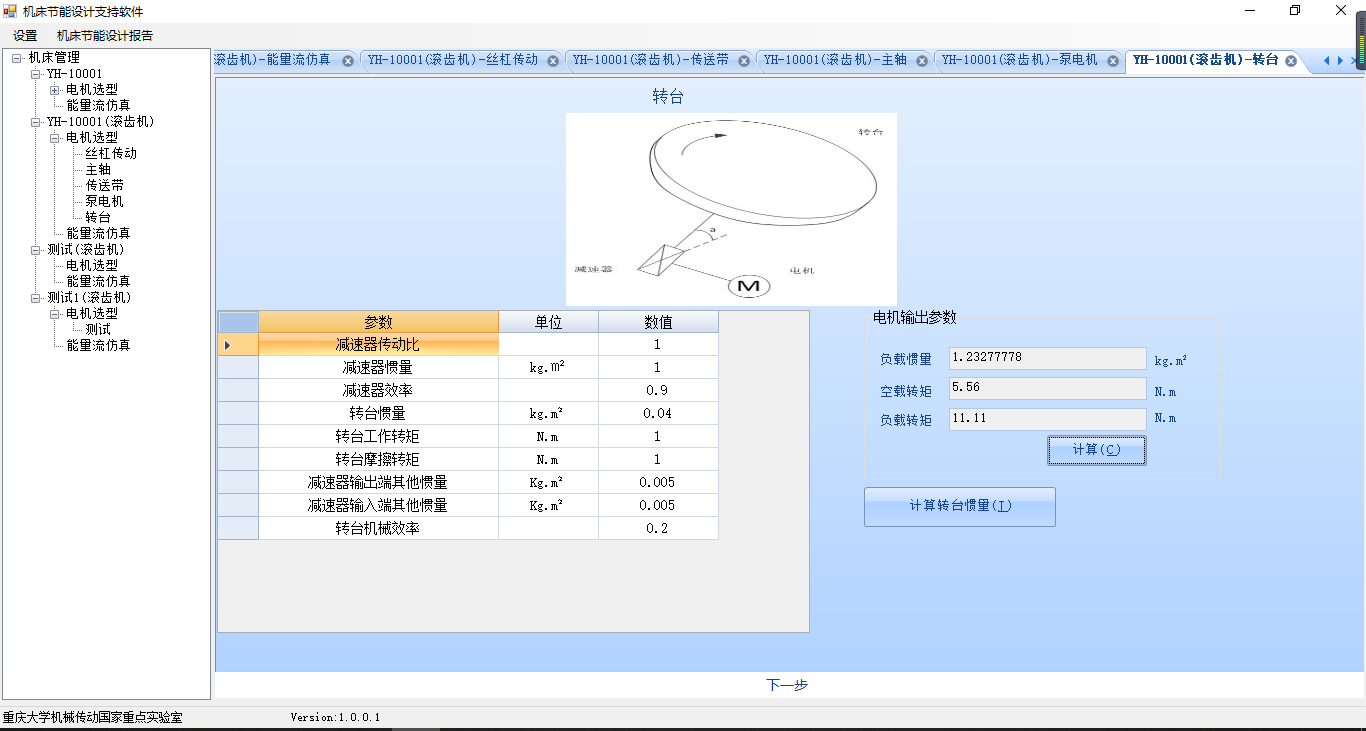Expand 电机选型 under the YH-10001 node
The height and width of the screenshot is (731, 1366).
pos(55,90)
